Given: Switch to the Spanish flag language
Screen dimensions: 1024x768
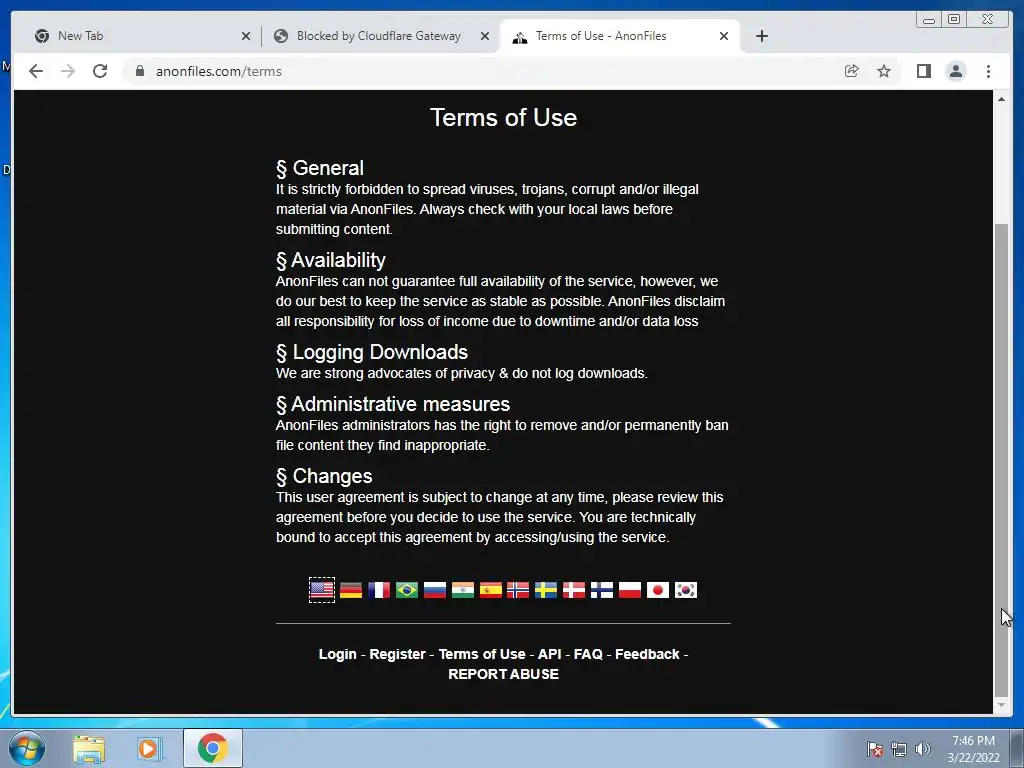Looking at the screenshot, I should point(490,590).
